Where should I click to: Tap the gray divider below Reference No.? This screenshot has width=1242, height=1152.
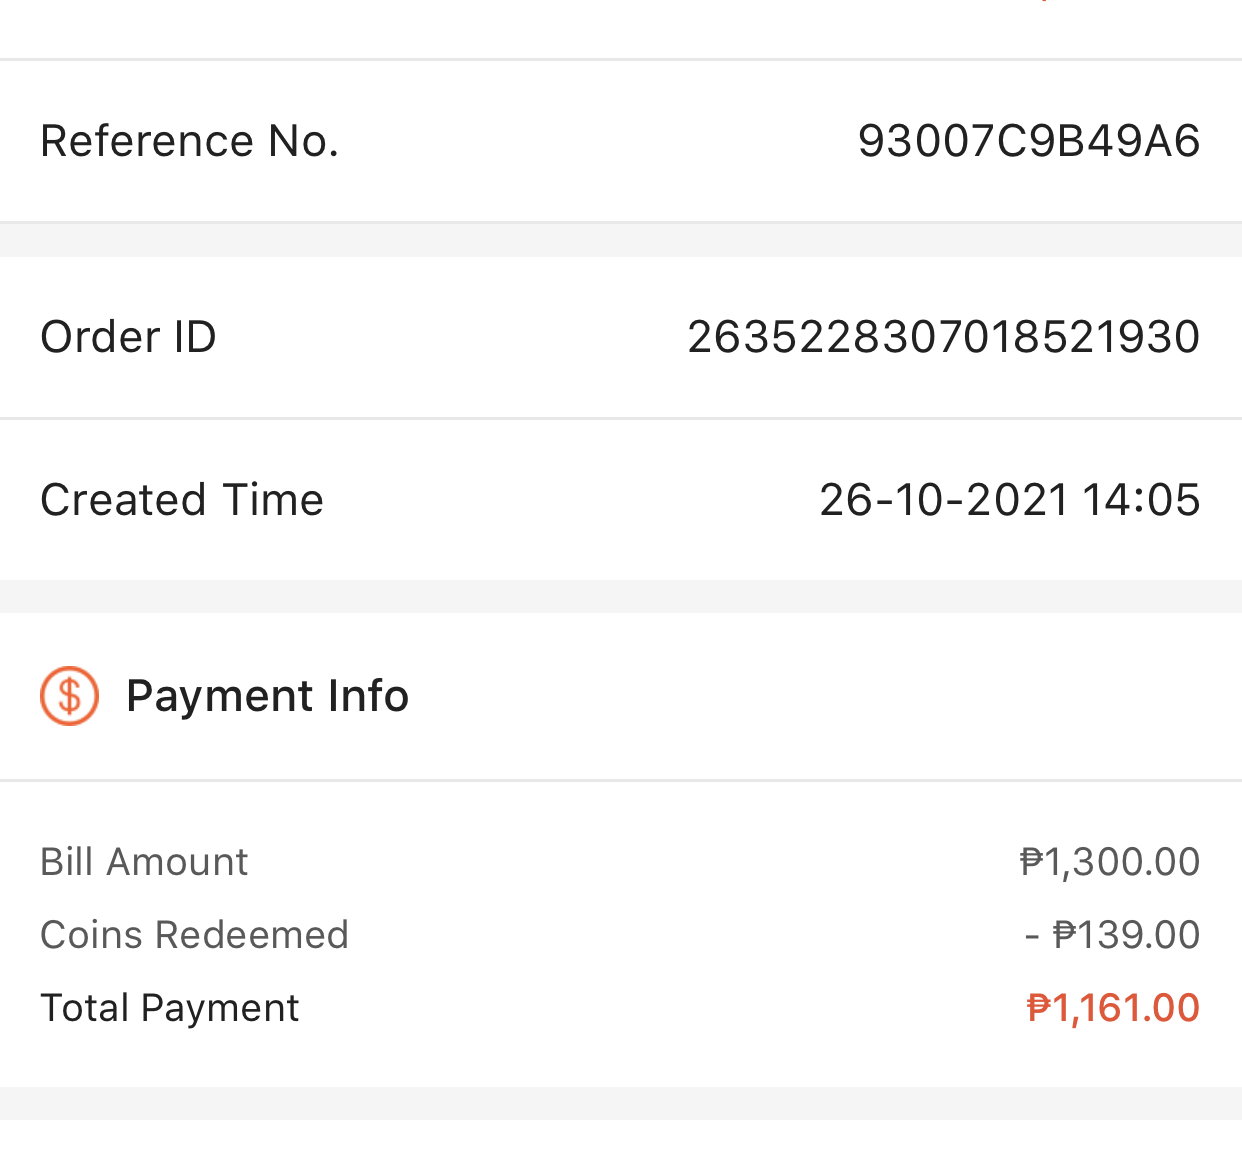click(x=621, y=240)
